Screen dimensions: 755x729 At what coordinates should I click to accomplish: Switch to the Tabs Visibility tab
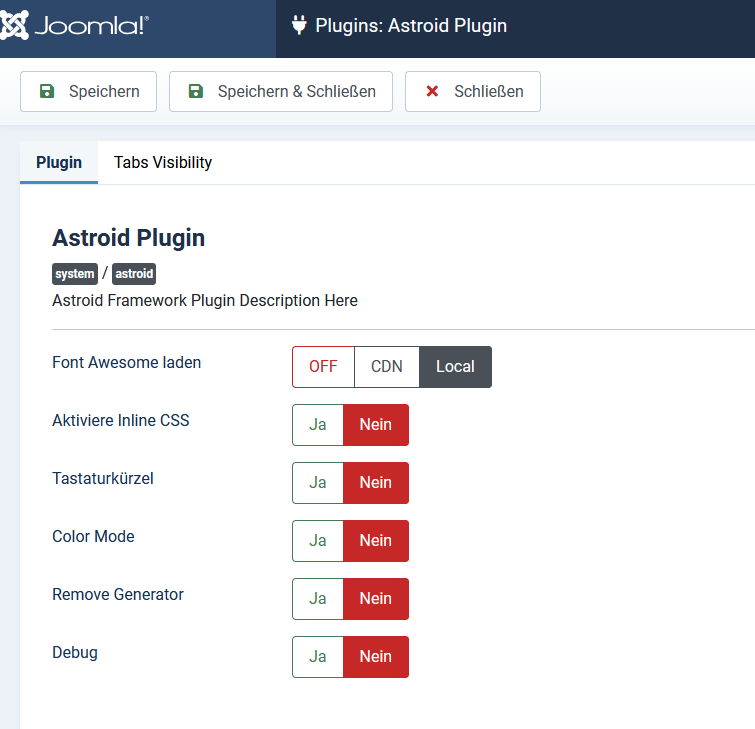[163, 162]
